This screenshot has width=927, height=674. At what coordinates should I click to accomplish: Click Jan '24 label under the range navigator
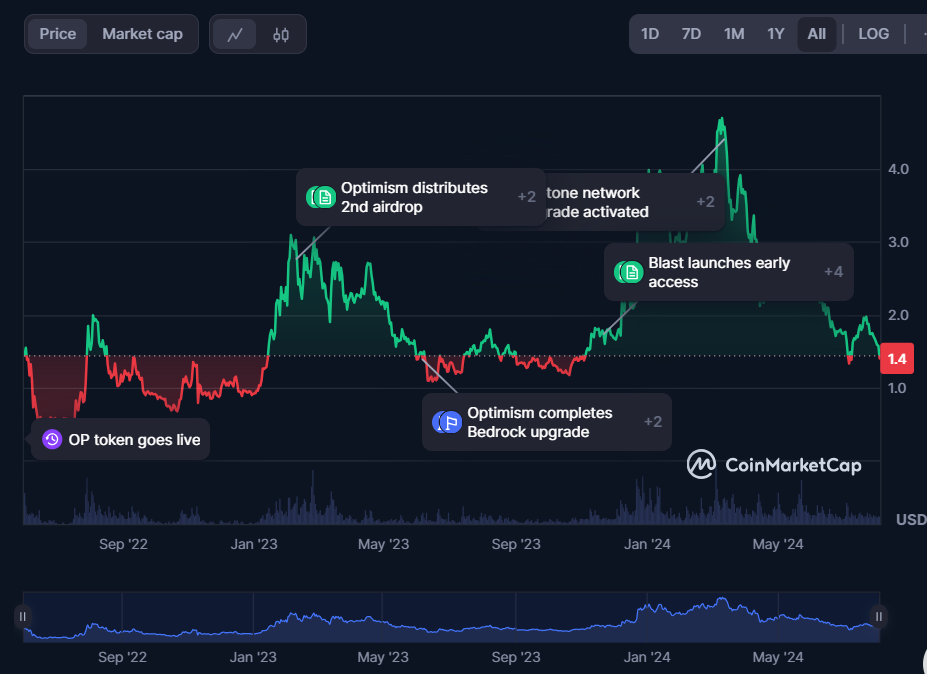[647, 657]
